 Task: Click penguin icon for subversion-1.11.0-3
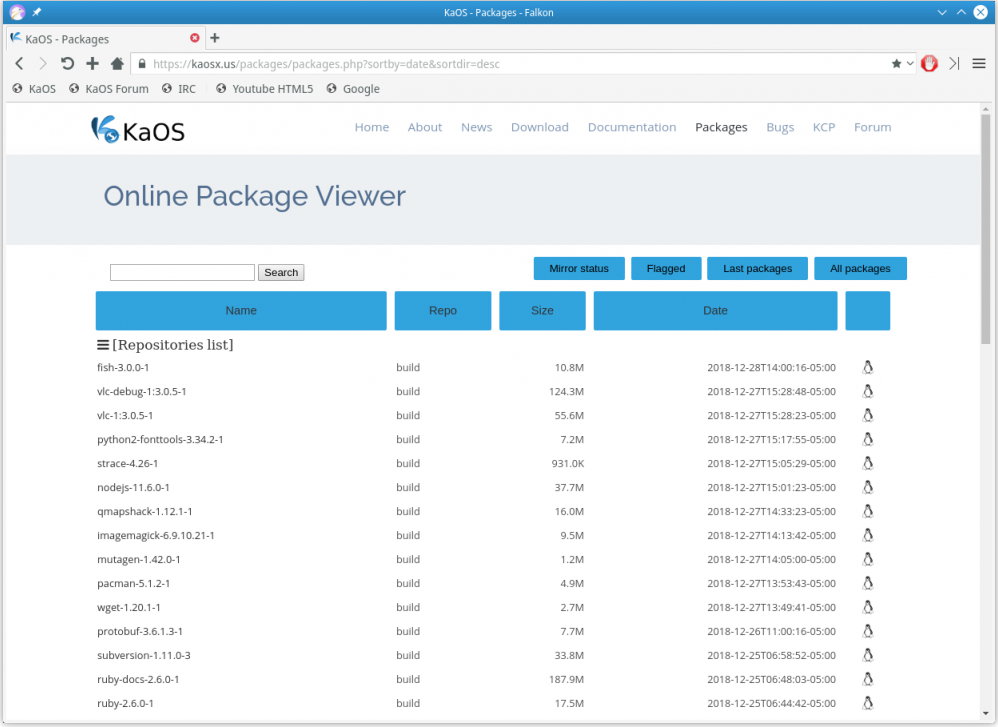point(868,655)
